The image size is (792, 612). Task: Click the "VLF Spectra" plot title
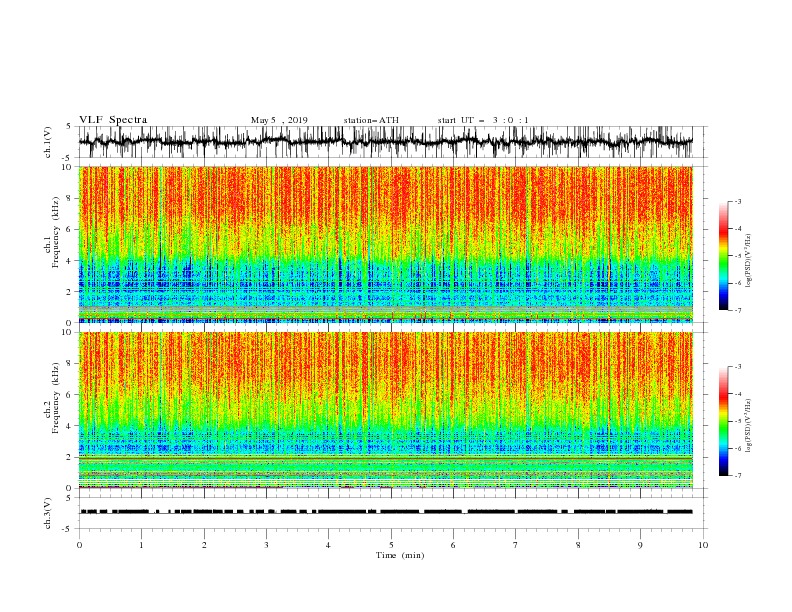(x=113, y=120)
